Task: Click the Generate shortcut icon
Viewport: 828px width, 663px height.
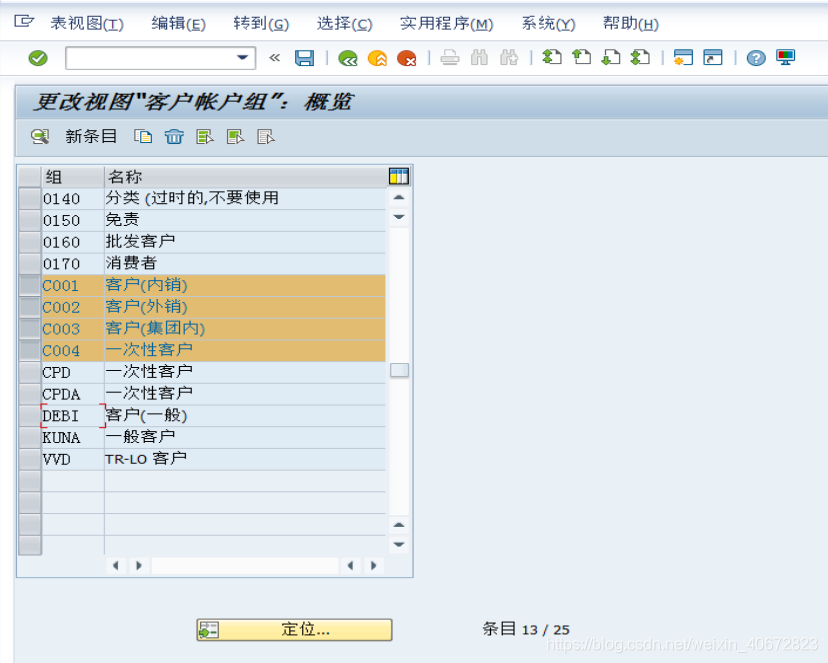Action: coord(712,57)
